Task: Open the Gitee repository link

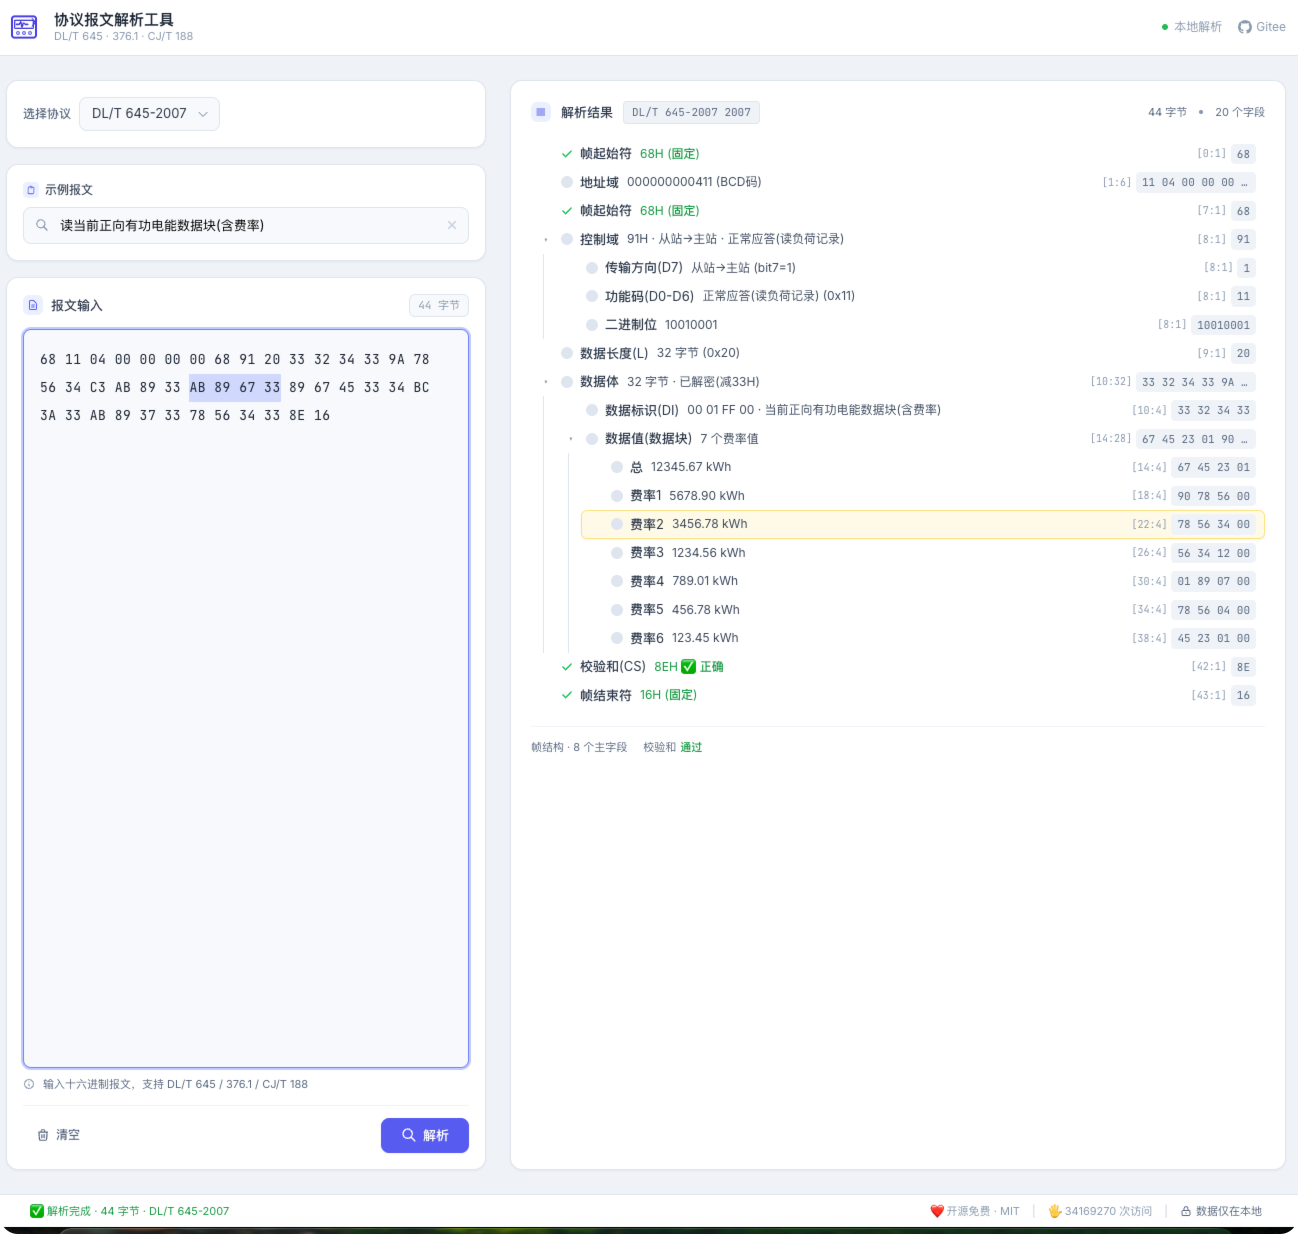Action: click(1262, 27)
